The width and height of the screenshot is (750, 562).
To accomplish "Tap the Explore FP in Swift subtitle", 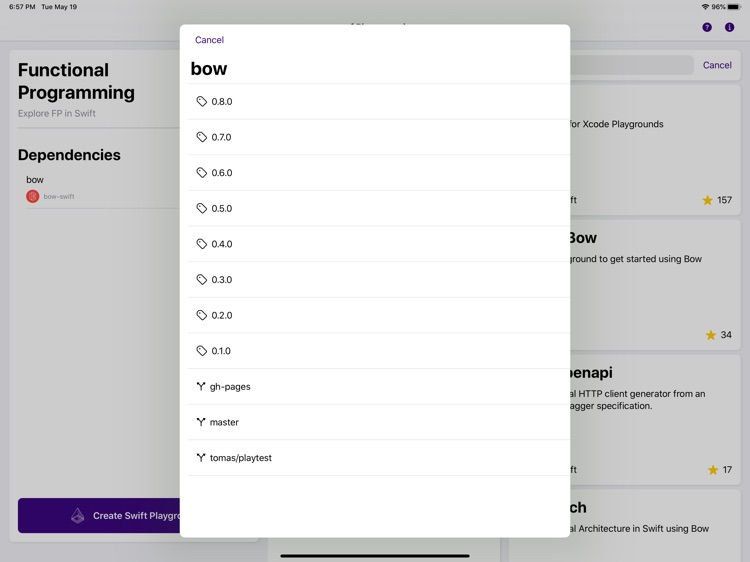I will (x=57, y=113).
